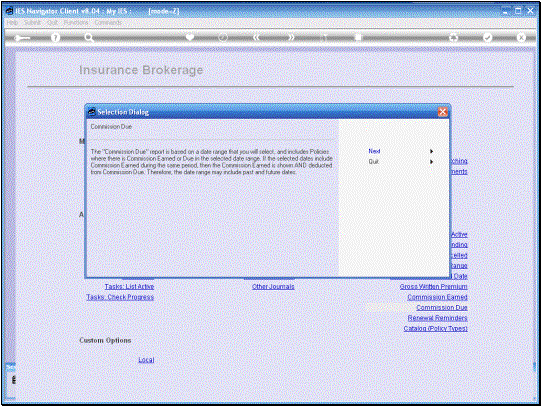Expand the arrow beside Next

431,151
